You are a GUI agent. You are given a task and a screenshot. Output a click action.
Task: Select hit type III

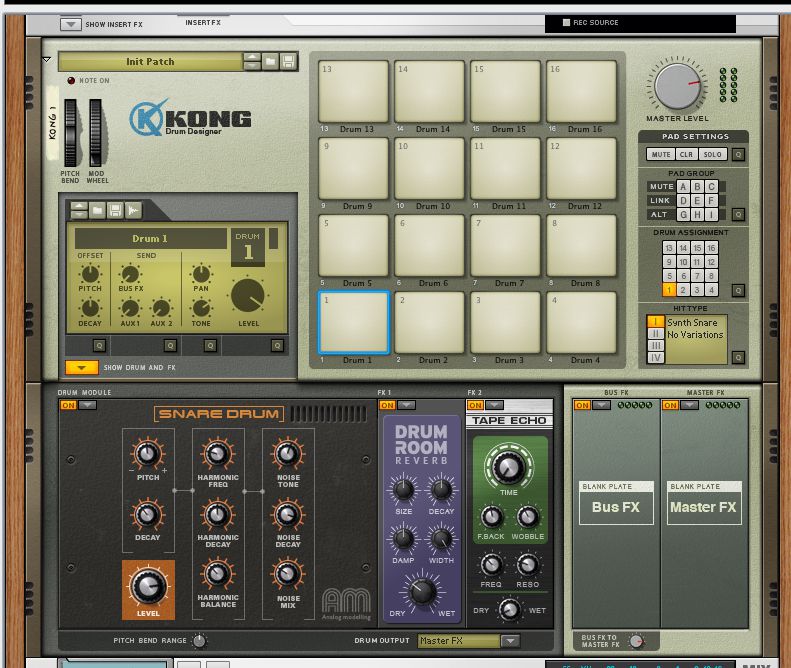point(655,346)
